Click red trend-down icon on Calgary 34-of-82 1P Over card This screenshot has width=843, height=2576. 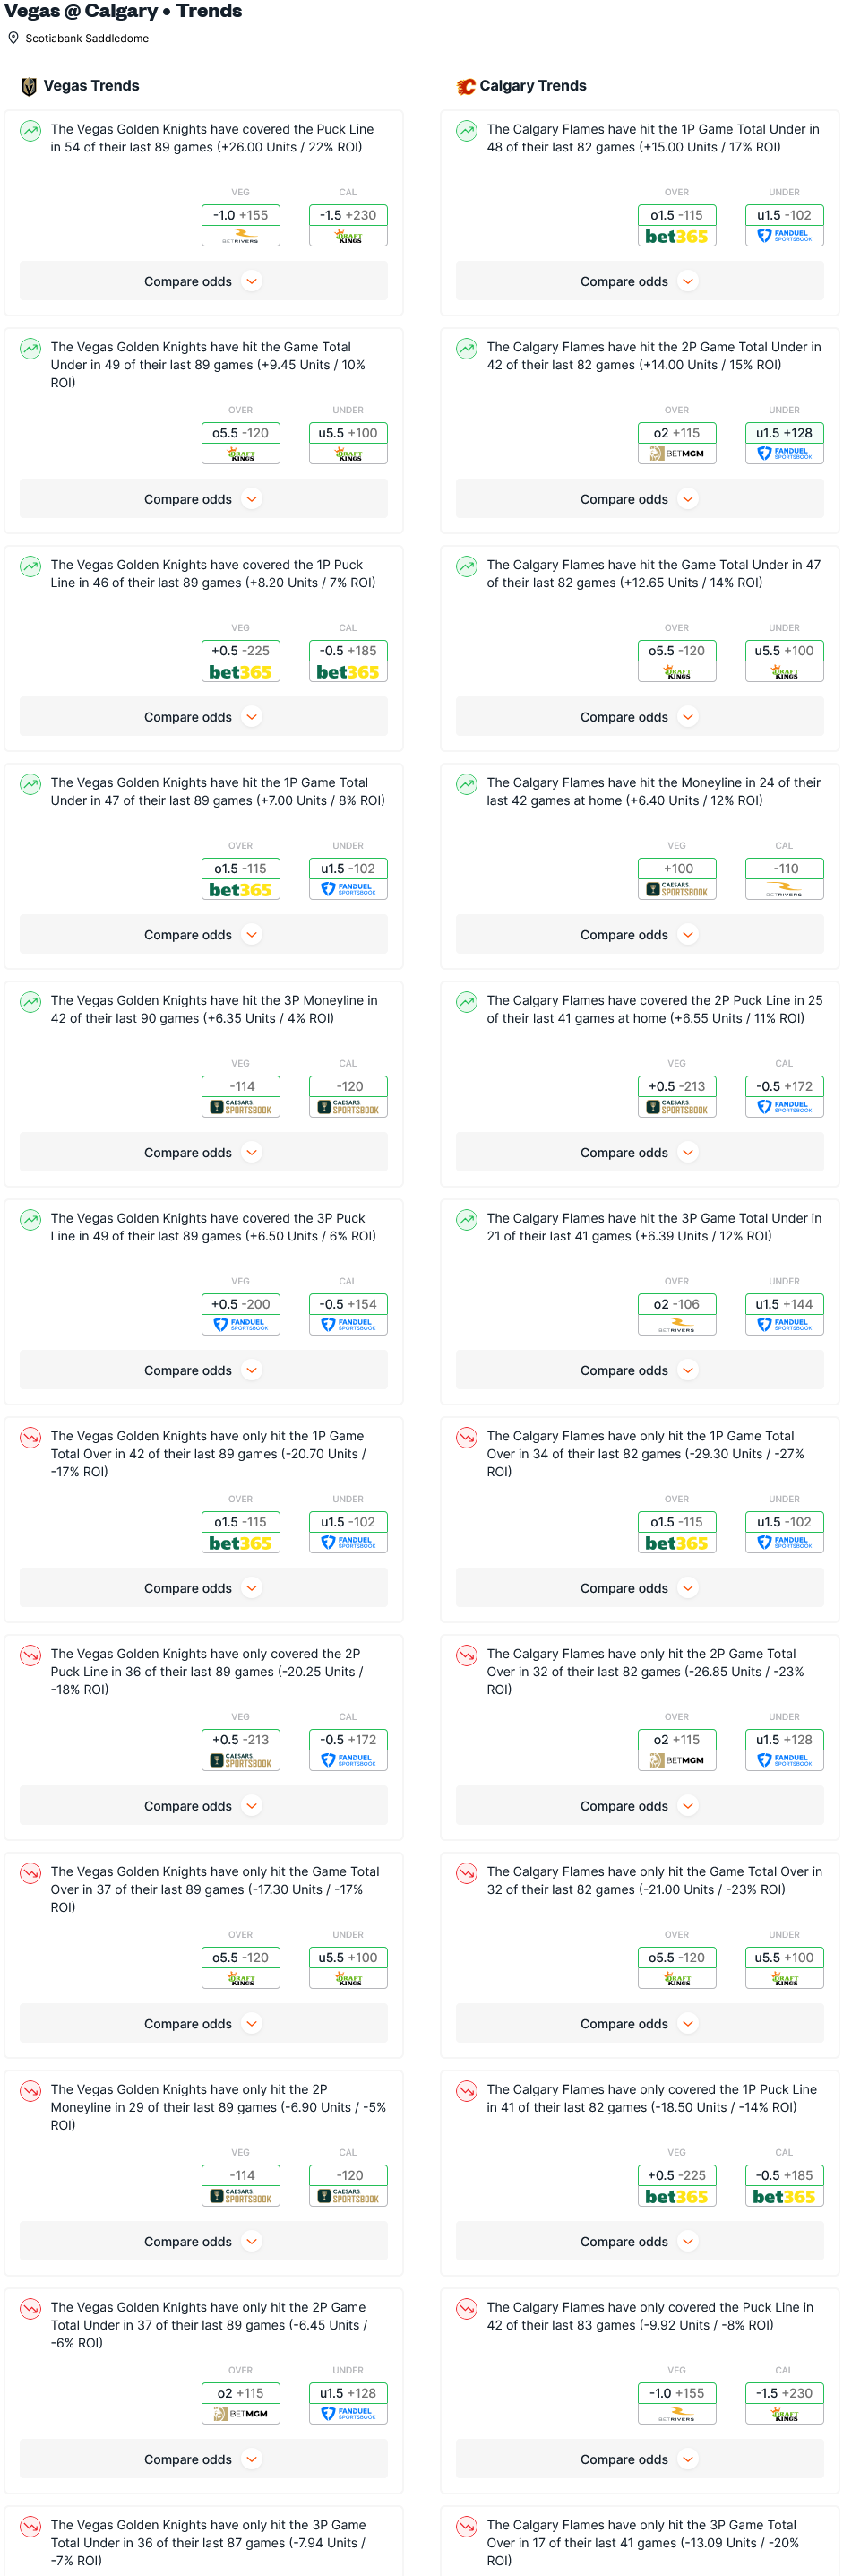click(467, 1438)
